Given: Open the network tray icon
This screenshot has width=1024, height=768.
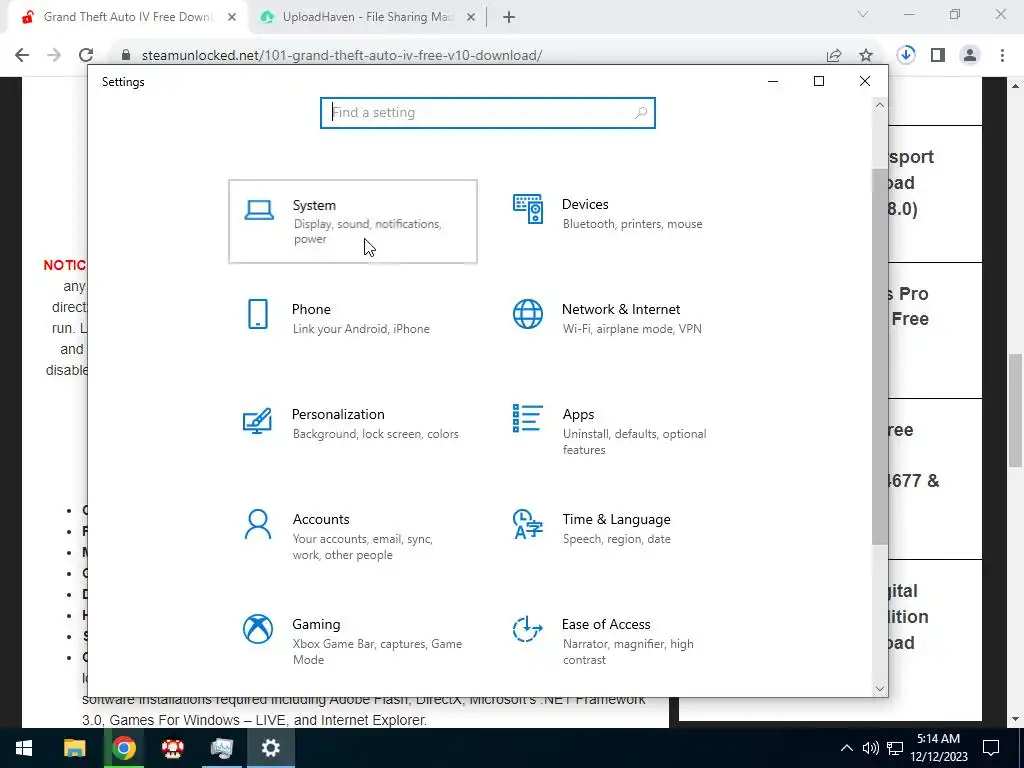Looking at the screenshot, I should point(895,748).
